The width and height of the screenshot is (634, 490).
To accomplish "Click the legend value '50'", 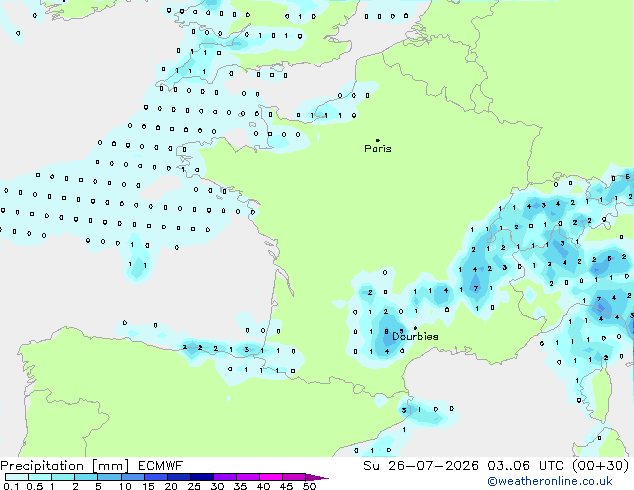I will [309, 486].
